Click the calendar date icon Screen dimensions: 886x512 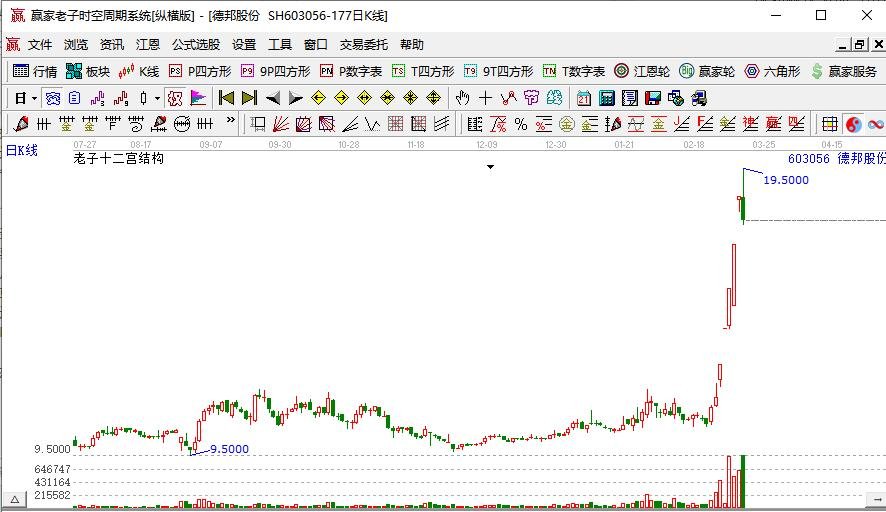click(x=584, y=98)
